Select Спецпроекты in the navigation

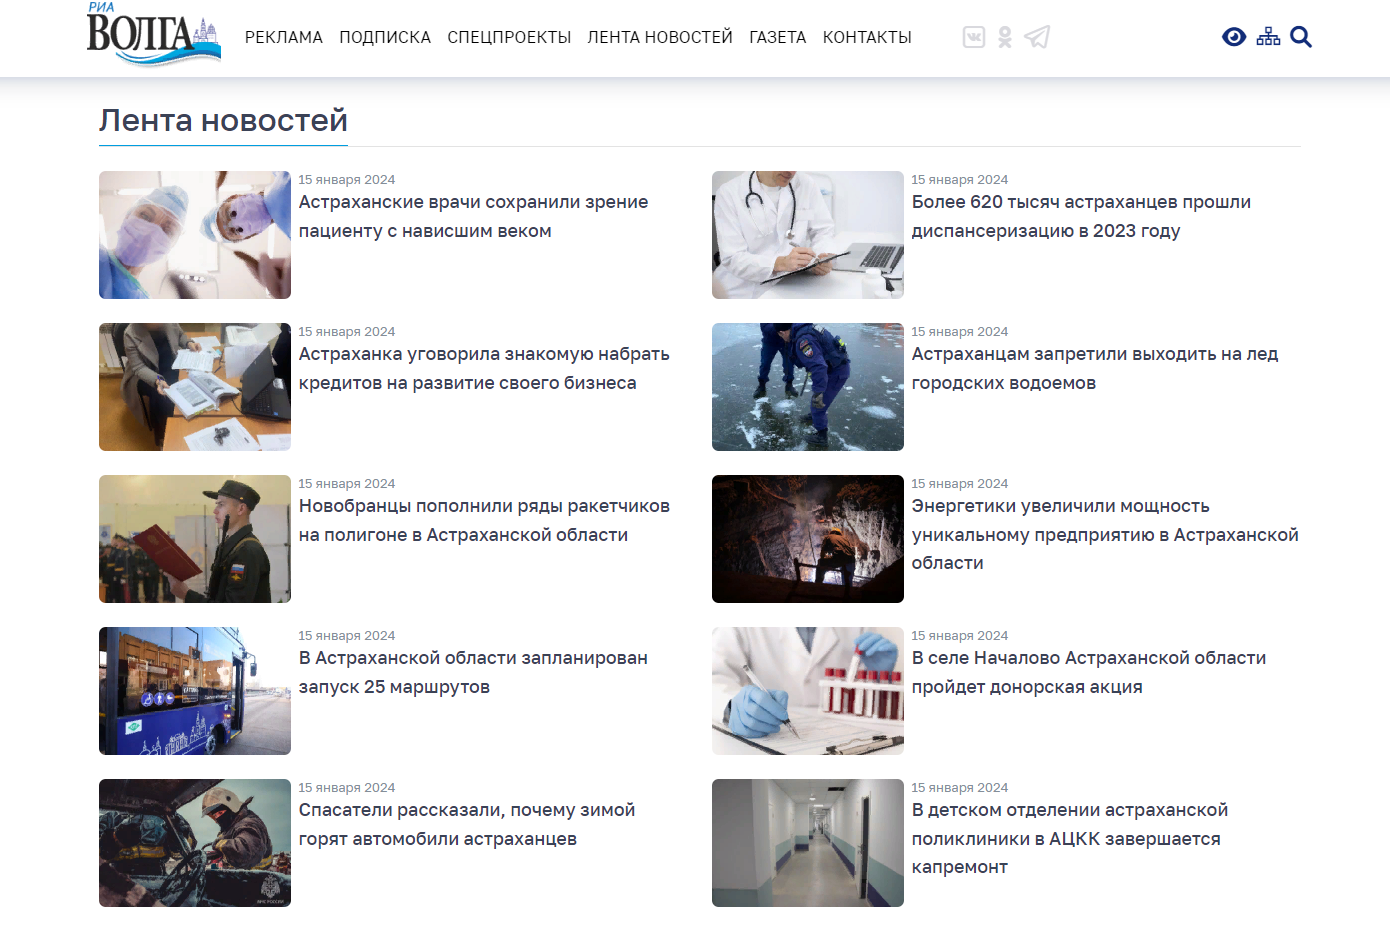click(509, 37)
